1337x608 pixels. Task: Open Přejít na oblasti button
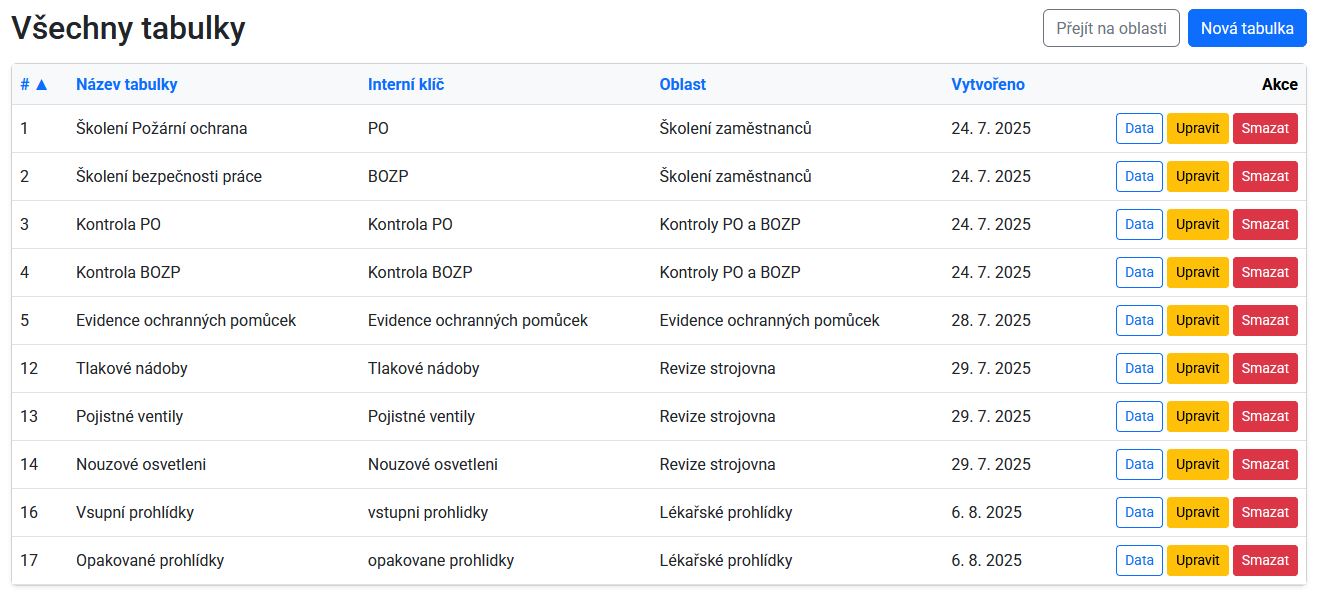pyautogui.click(x=1110, y=28)
